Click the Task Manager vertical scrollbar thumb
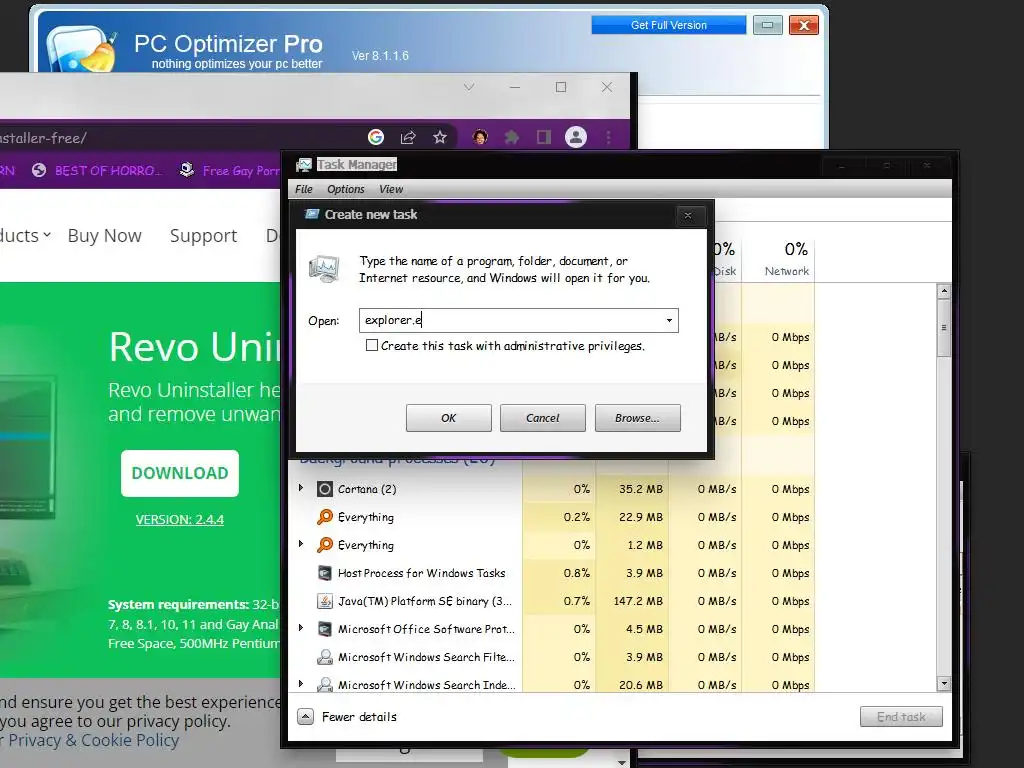The image size is (1024, 768). [944, 327]
